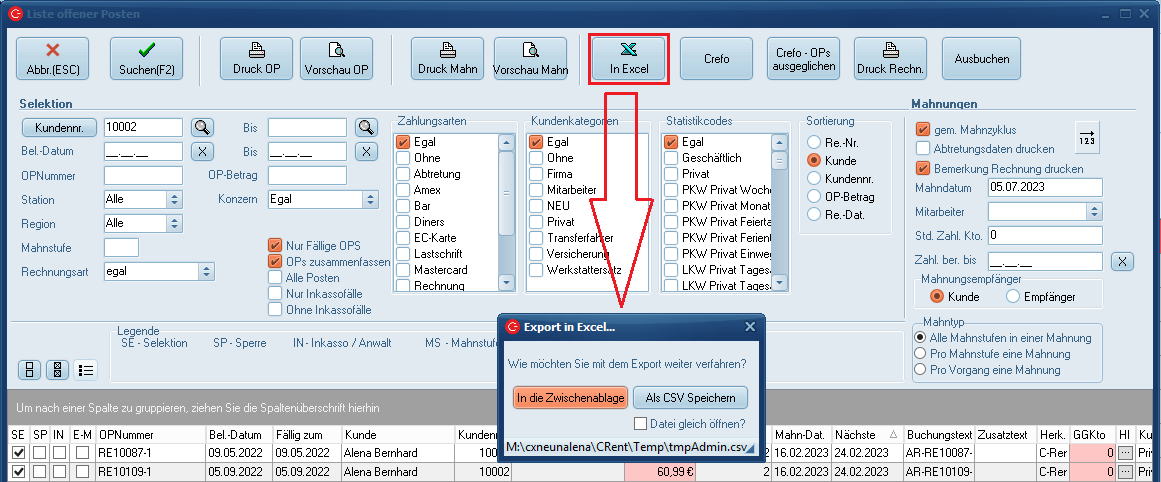Image resolution: width=1161 pixels, height=482 pixels.
Task: Click the Druck Rechn. printer button
Action: (x=891, y=59)
